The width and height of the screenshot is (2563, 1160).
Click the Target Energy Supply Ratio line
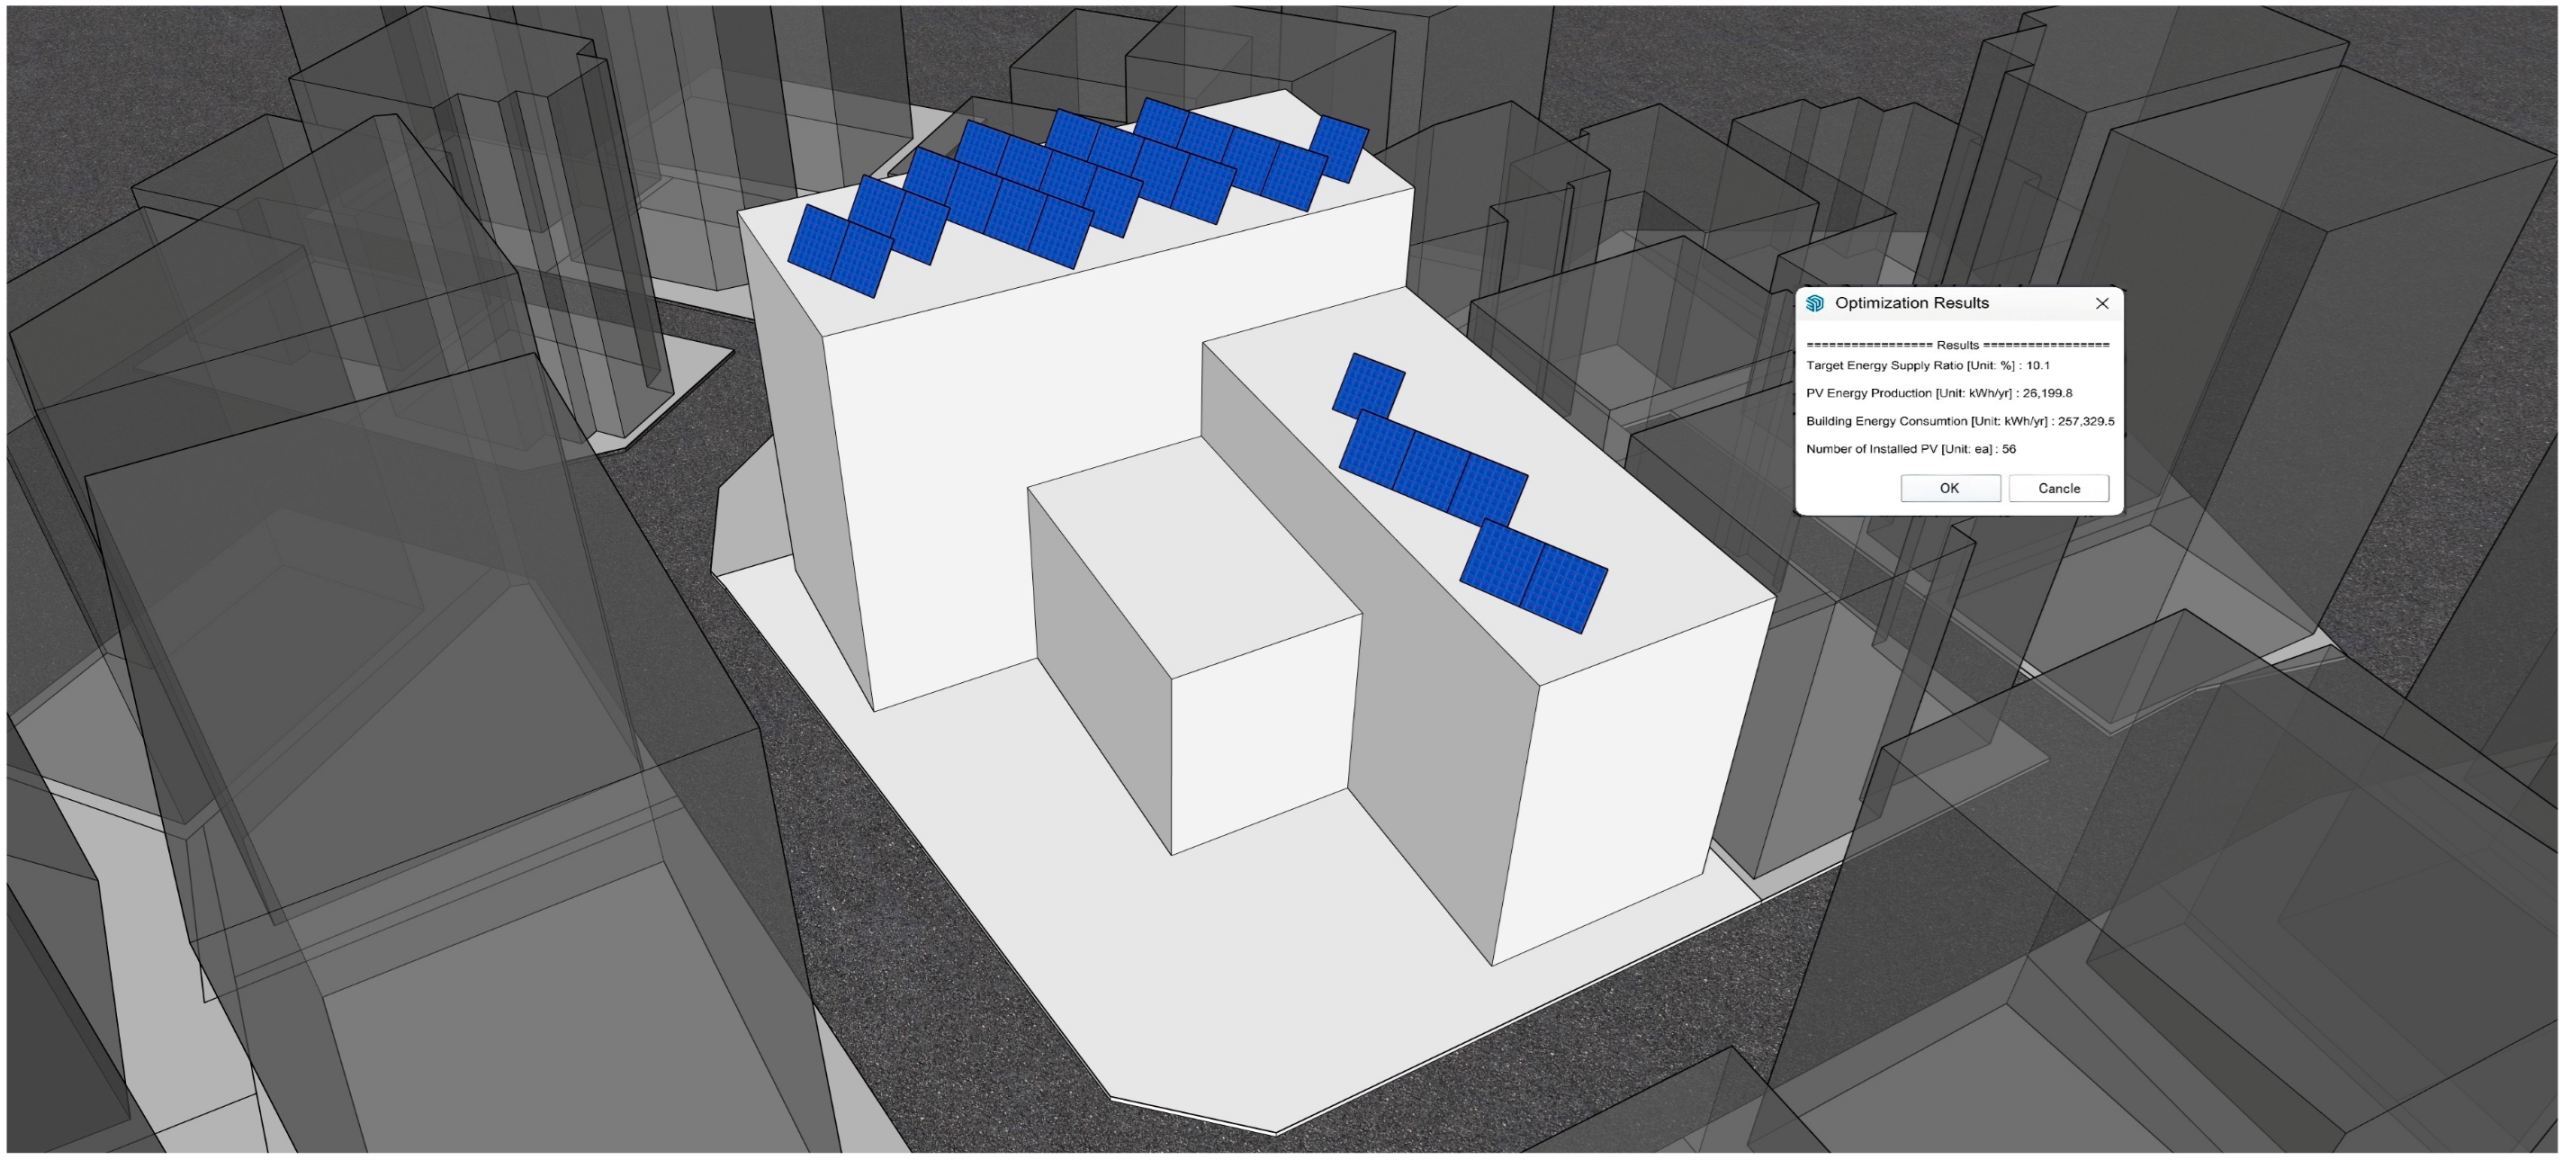[1926, 365]
